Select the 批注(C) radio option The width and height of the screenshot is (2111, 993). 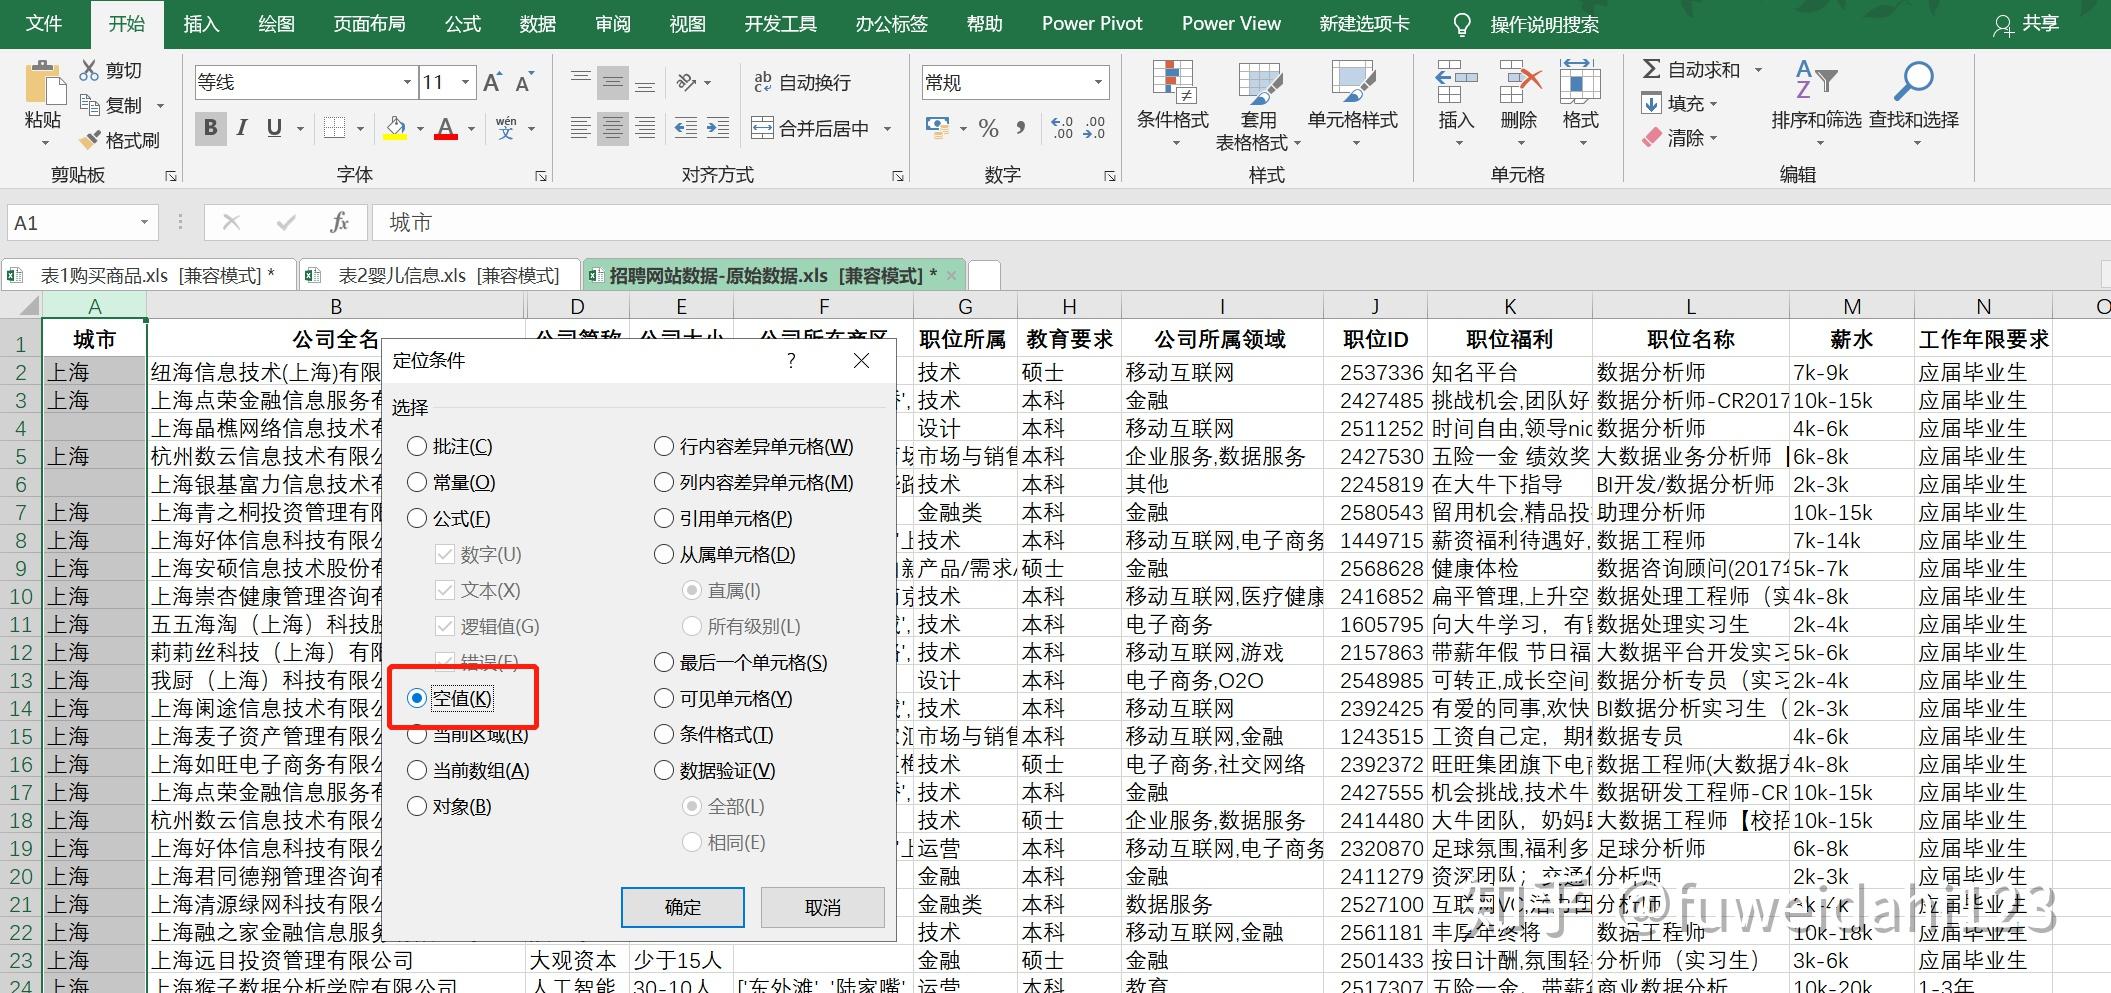417,447
